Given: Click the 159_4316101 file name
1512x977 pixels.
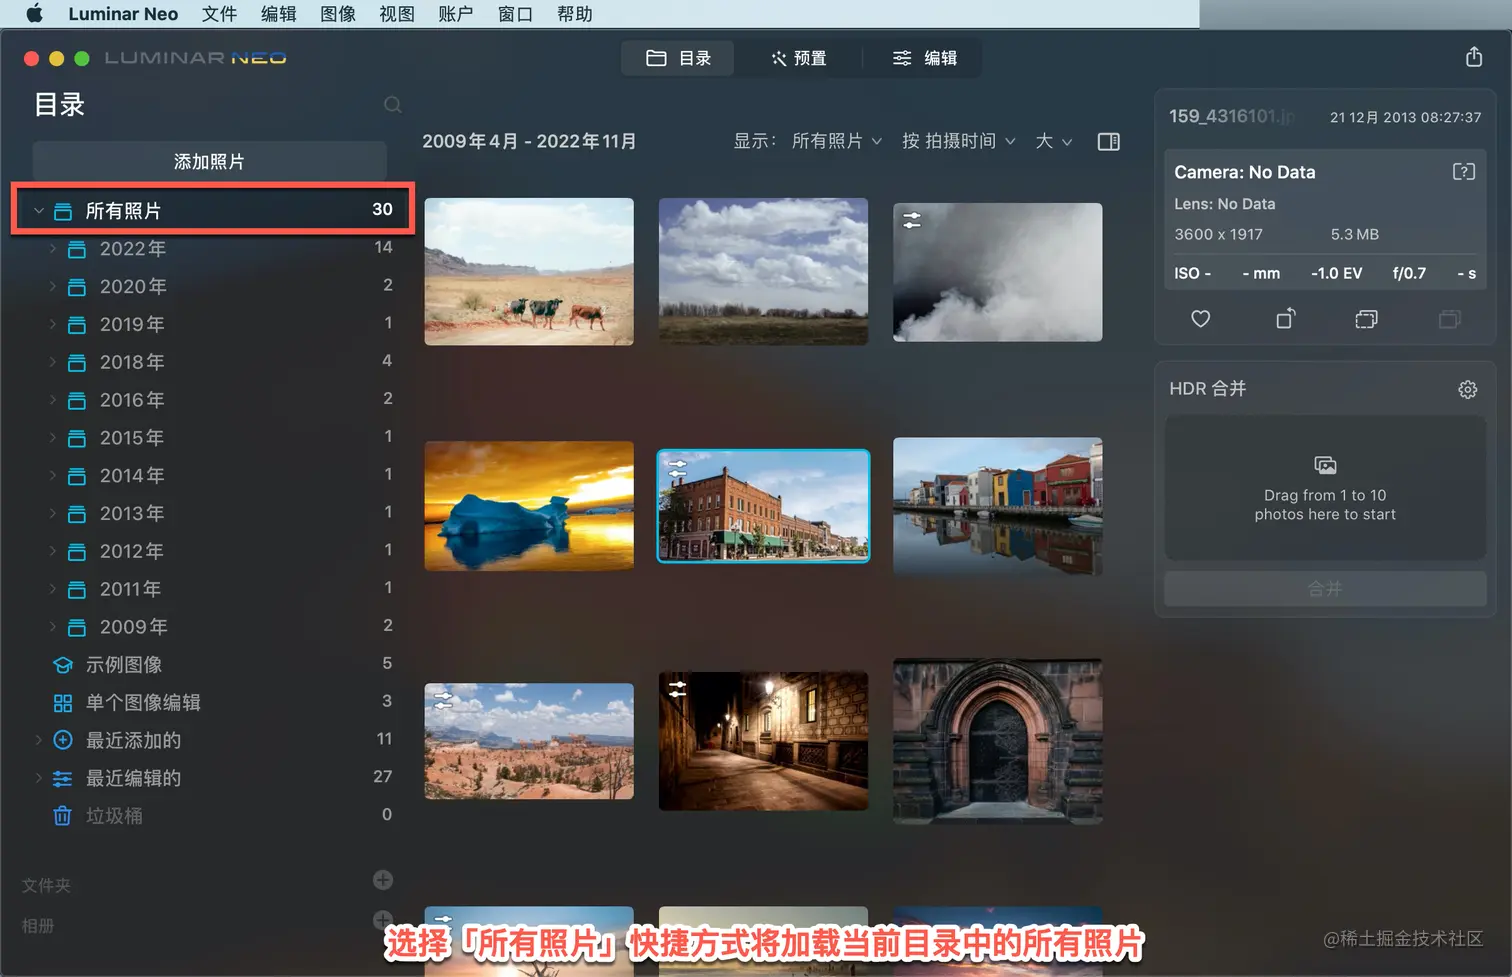Looking at the screenshot, I should (1231, 116).
